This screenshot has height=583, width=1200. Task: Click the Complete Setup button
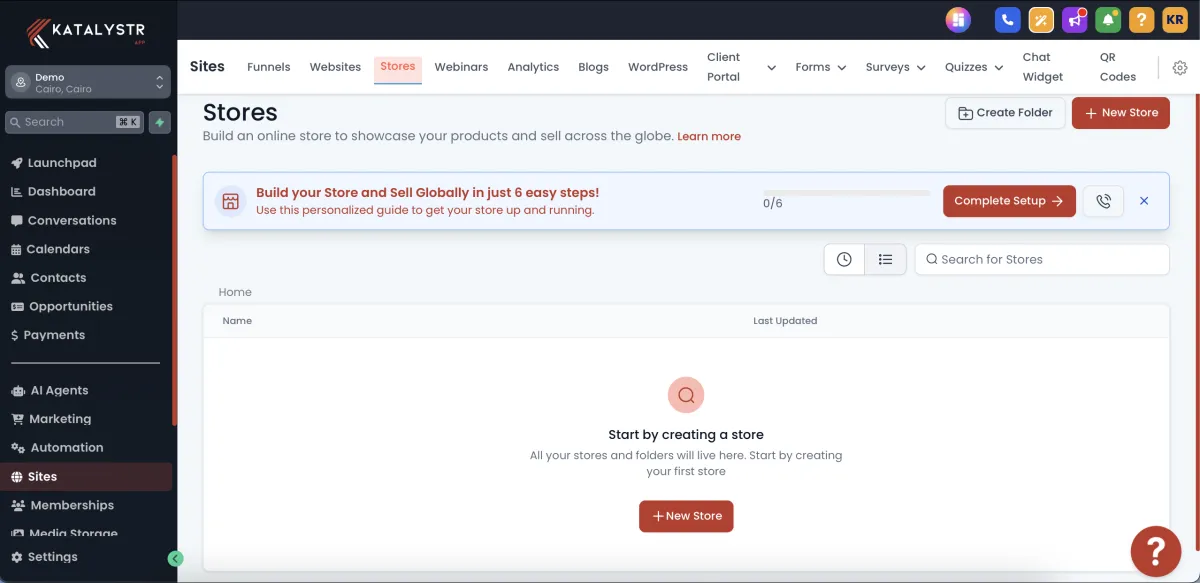[x=1009, y=201]
